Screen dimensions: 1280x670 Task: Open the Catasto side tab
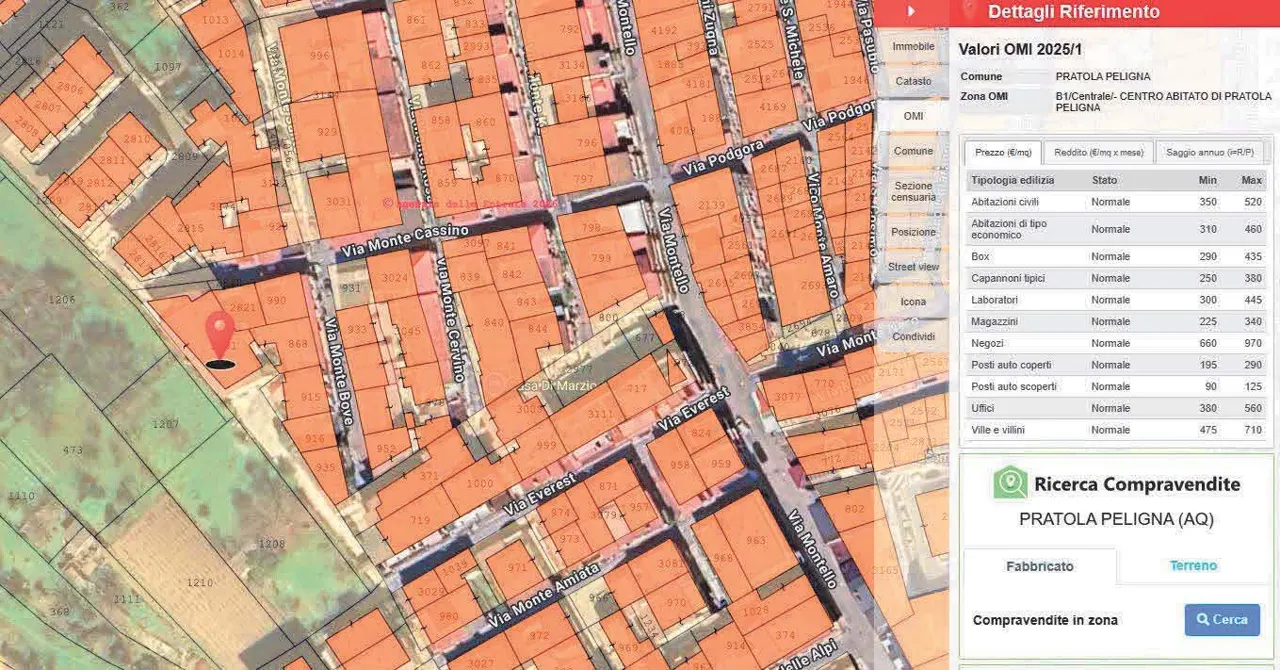click(x=913, y=81)
